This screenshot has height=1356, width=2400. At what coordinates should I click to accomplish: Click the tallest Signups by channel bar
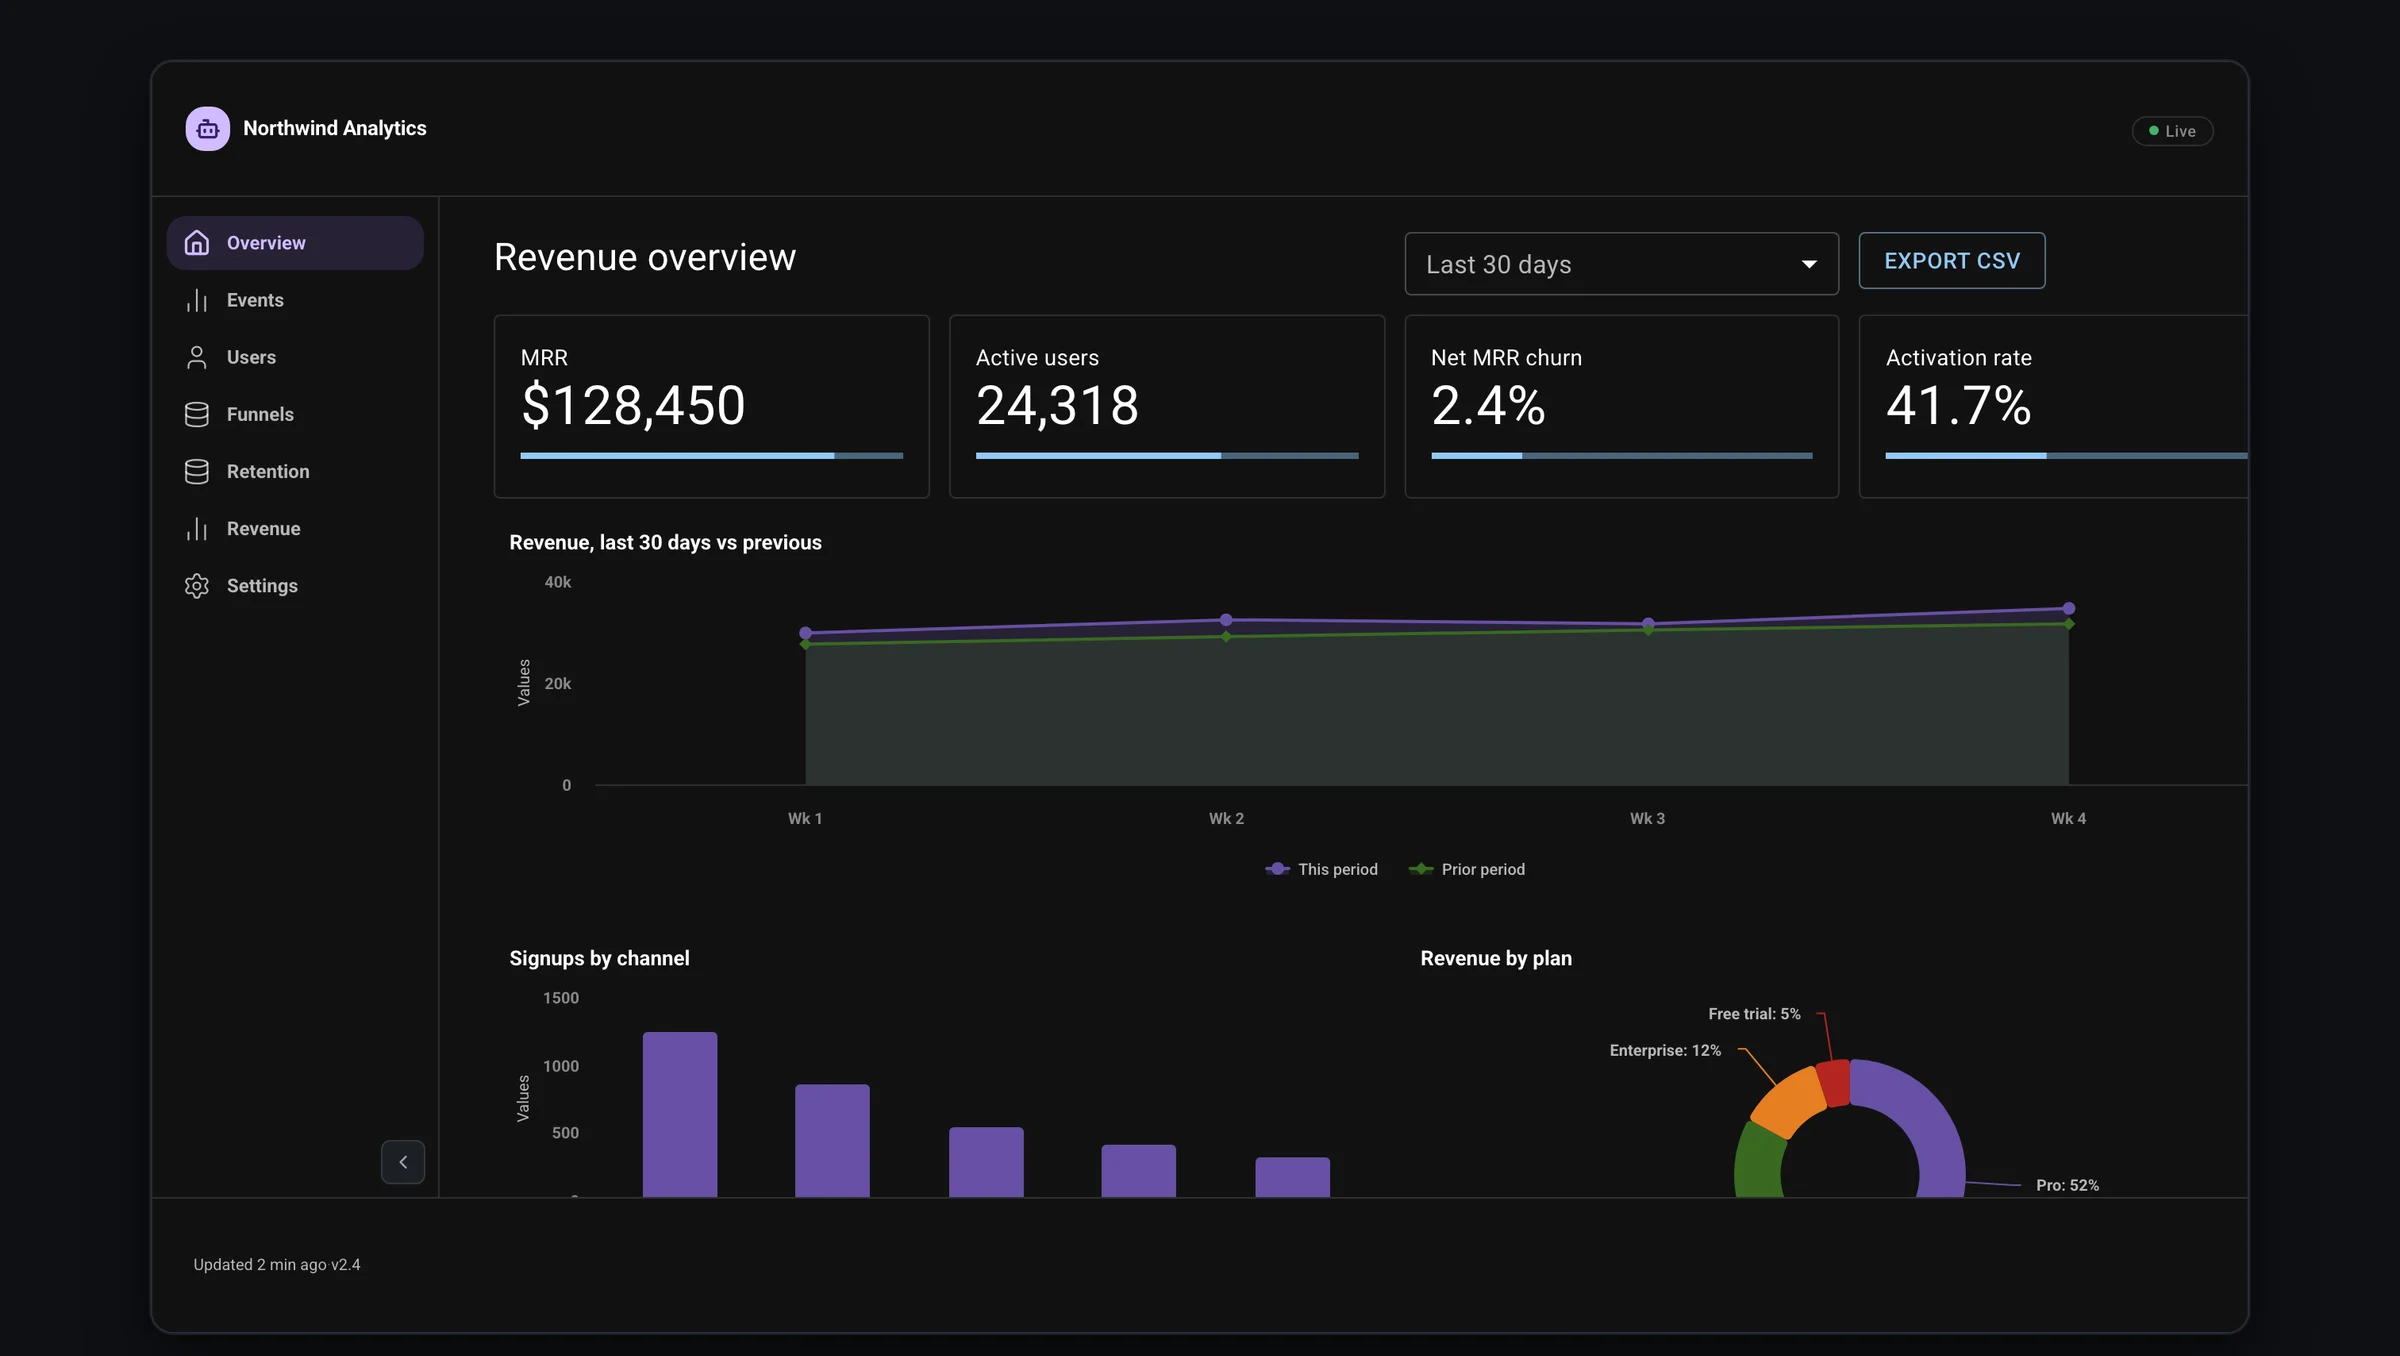[x=680, y=1114]
